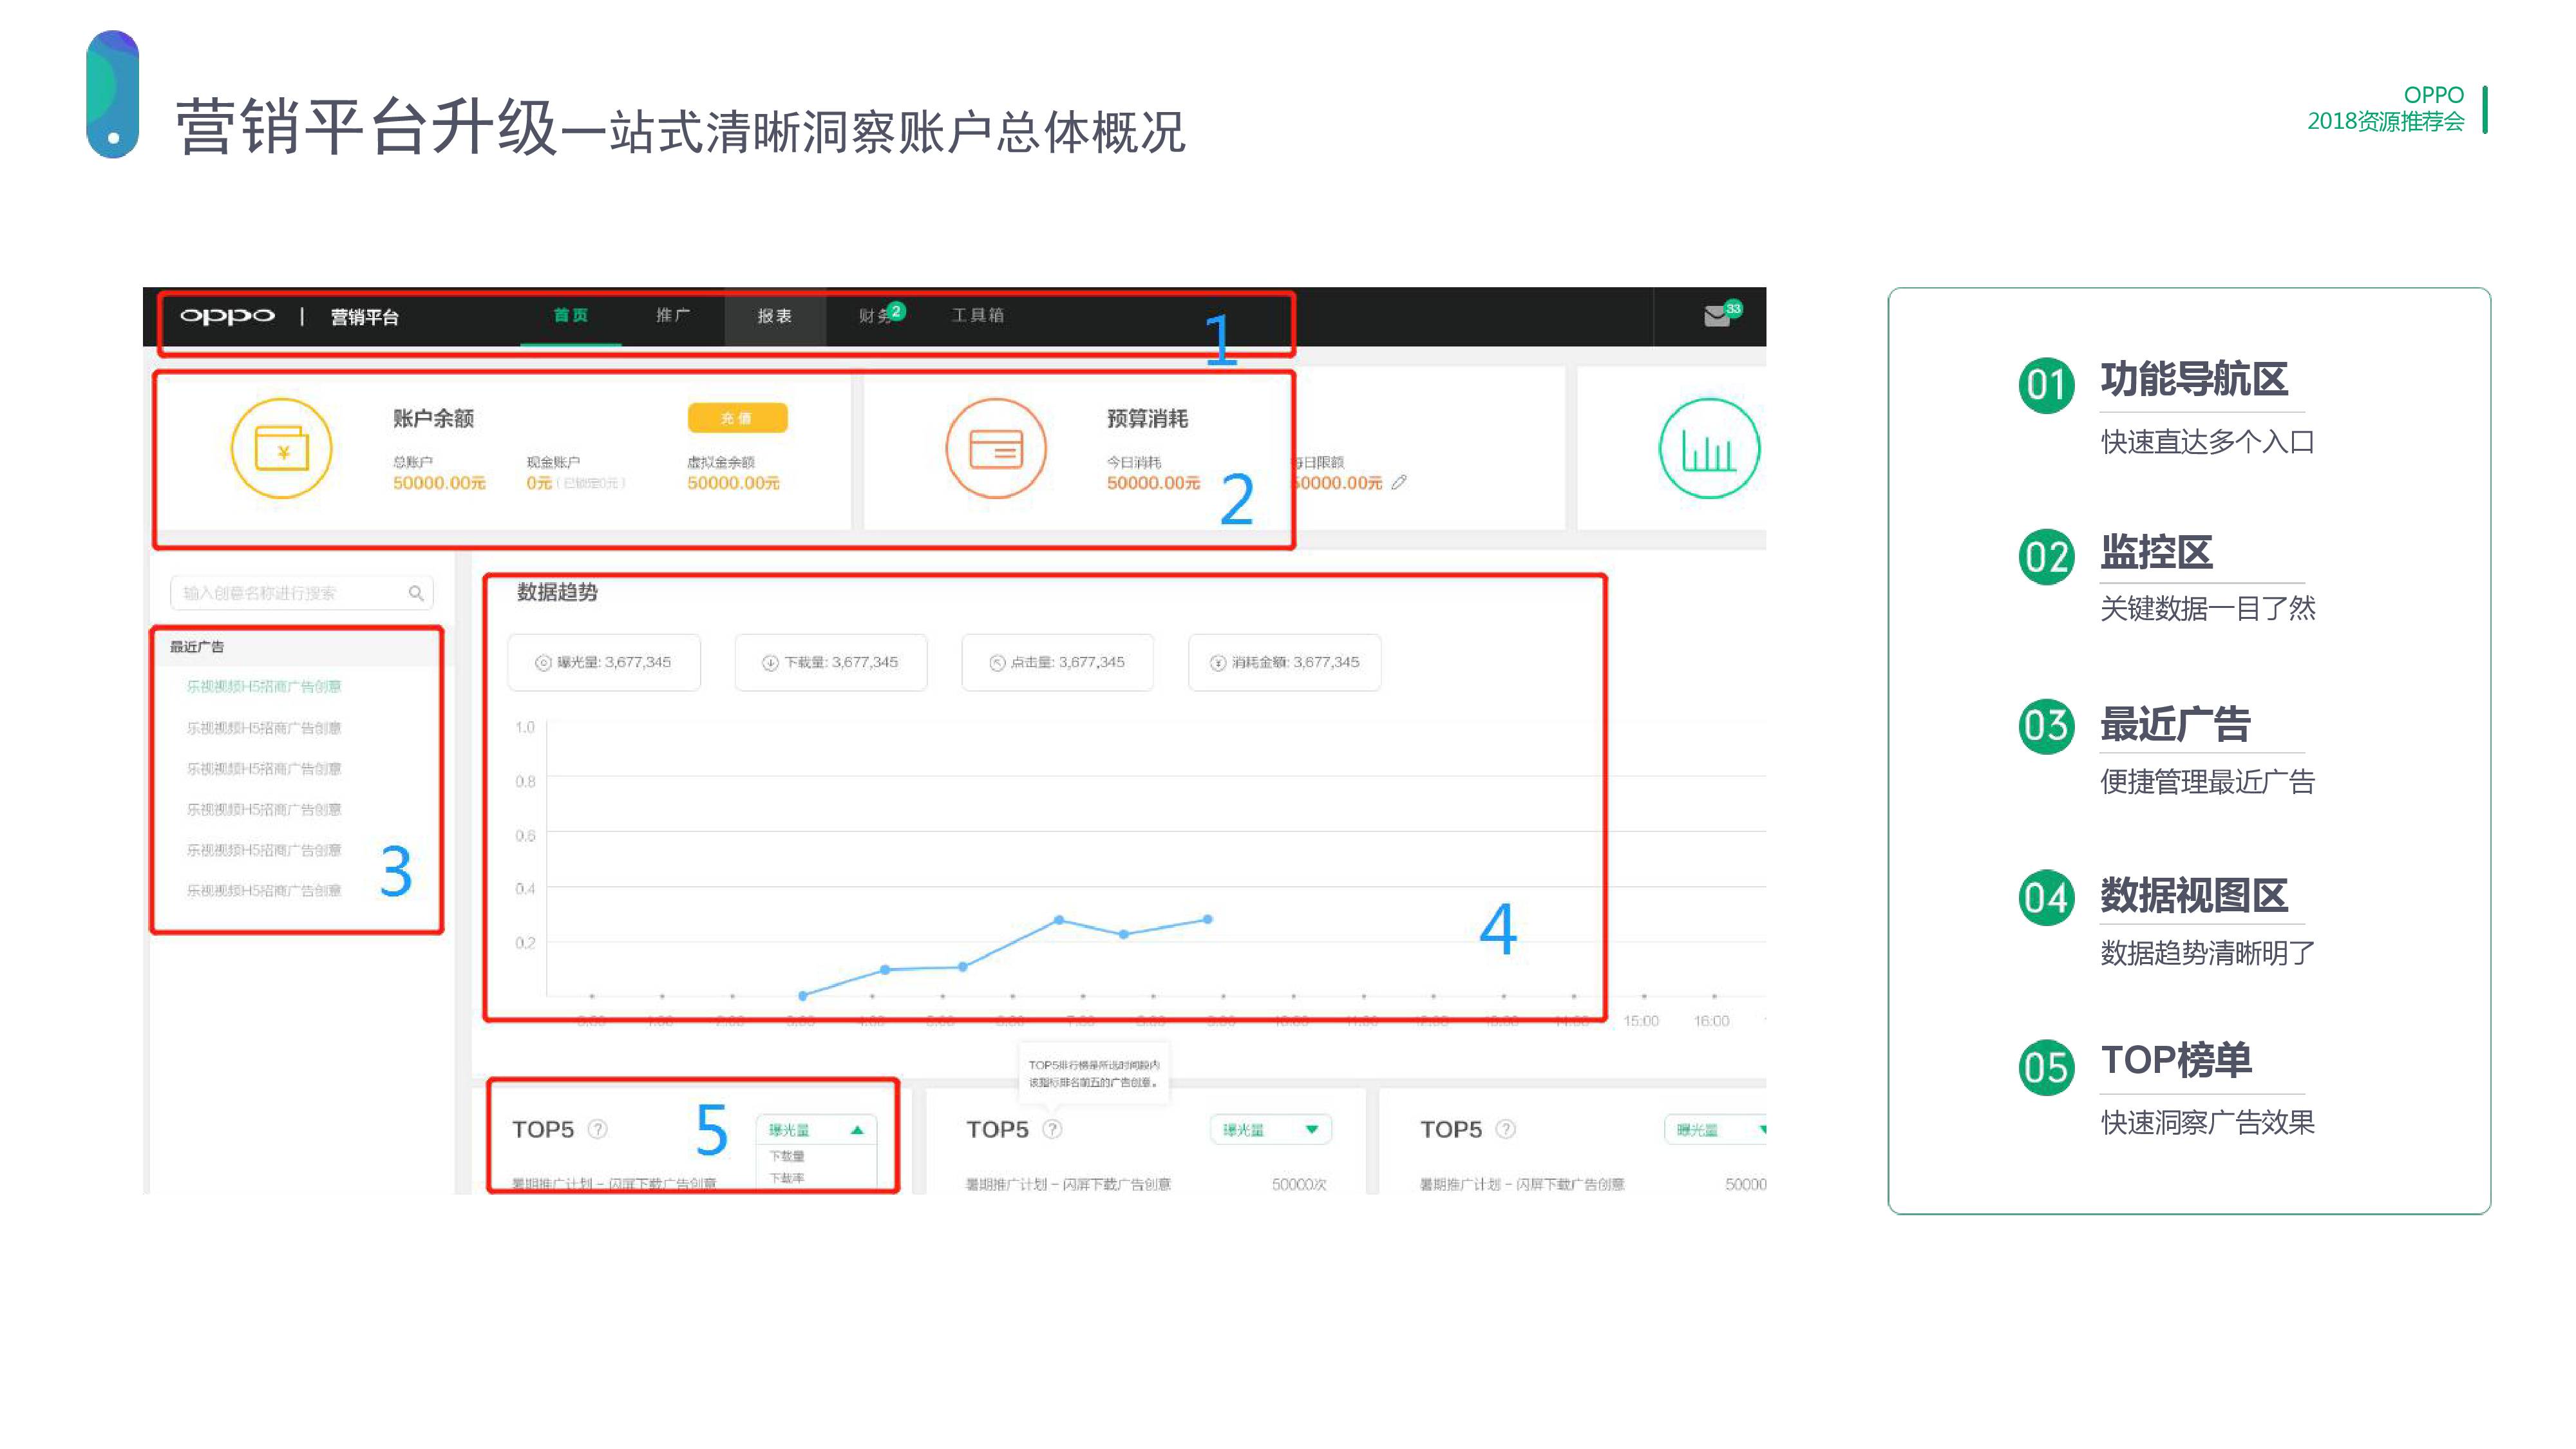Click help icon beside first TOP5
This screenshot has width=2576, height=1449.
point(598,1129)
